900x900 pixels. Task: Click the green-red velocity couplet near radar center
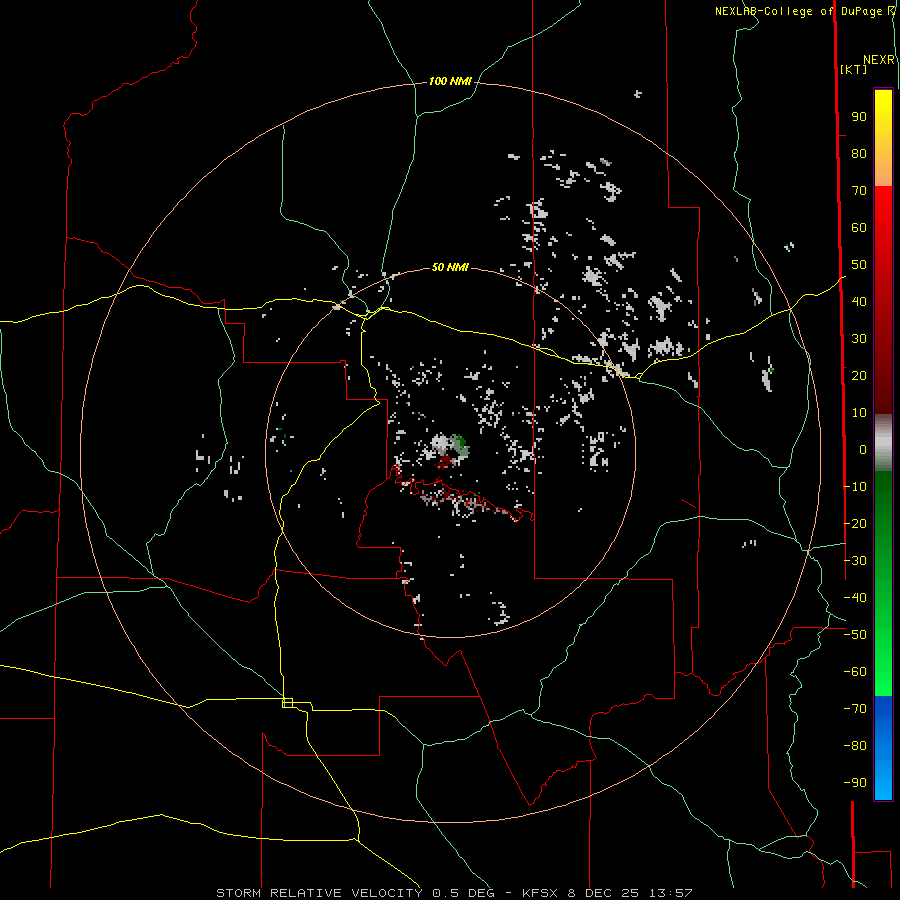pyautogui.click(x=450, y=451)
